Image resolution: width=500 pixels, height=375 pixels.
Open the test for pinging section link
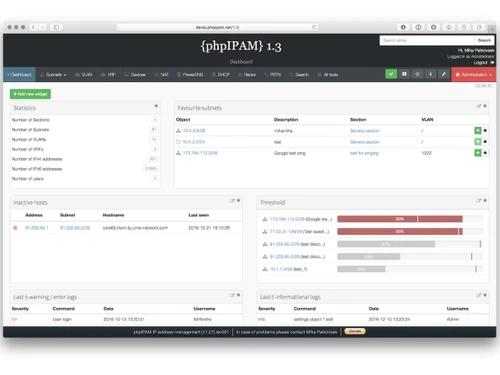pyautogui.click(x=364, y=153)
